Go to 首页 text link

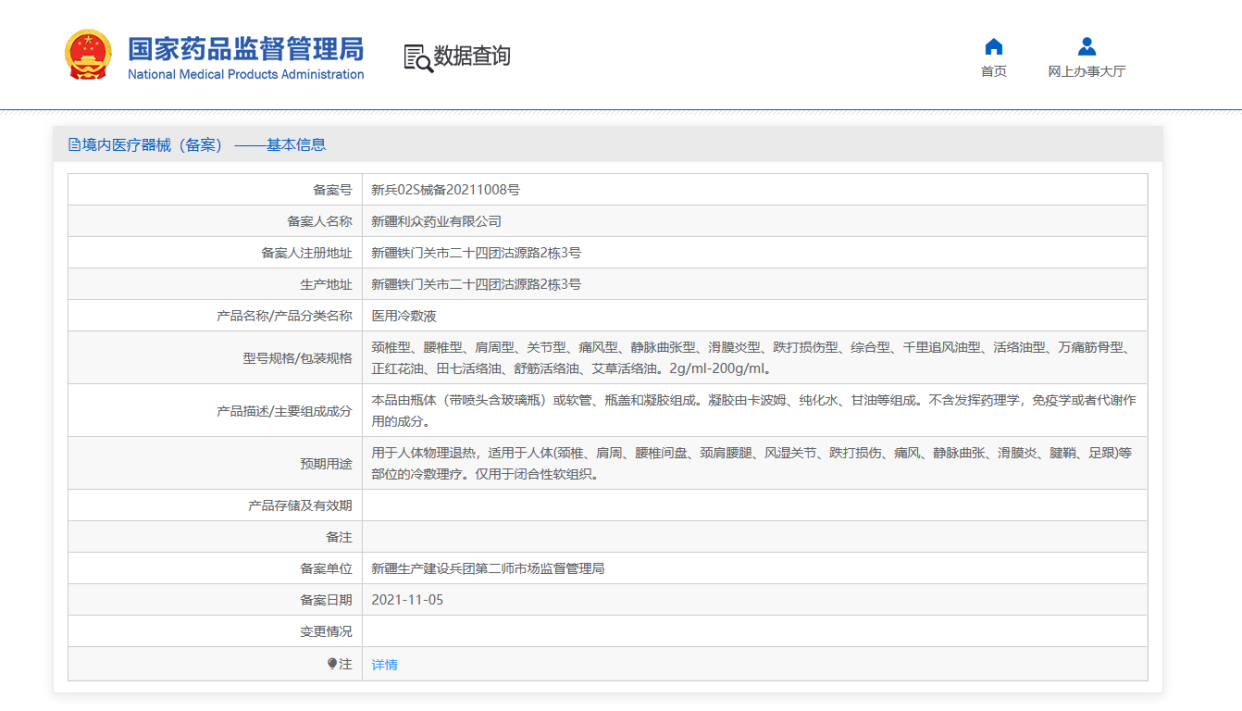point(993,72)
